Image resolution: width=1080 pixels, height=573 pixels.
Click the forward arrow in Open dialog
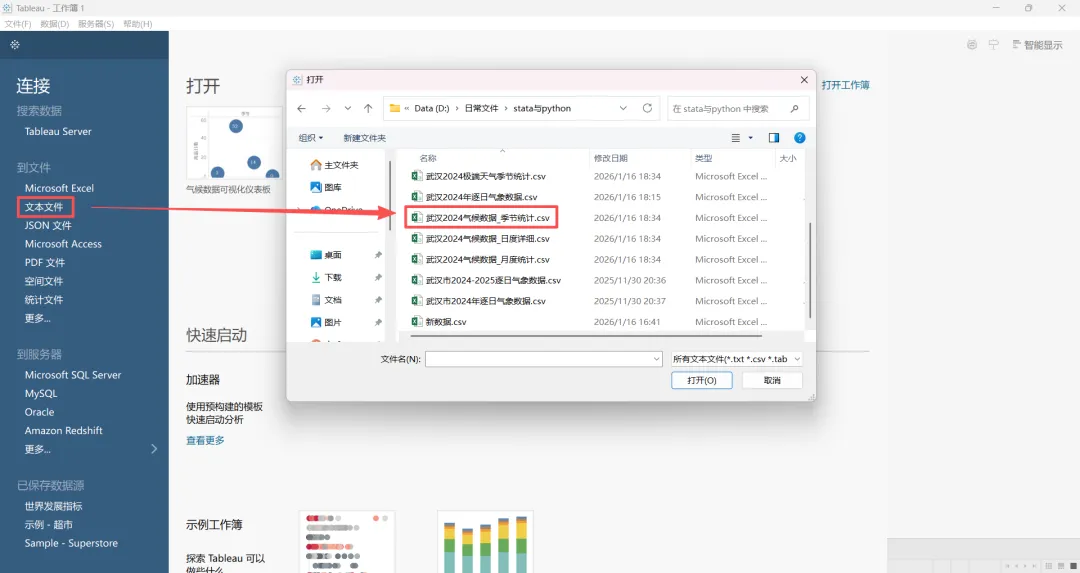pyautogui.click(x=326, y=108)
